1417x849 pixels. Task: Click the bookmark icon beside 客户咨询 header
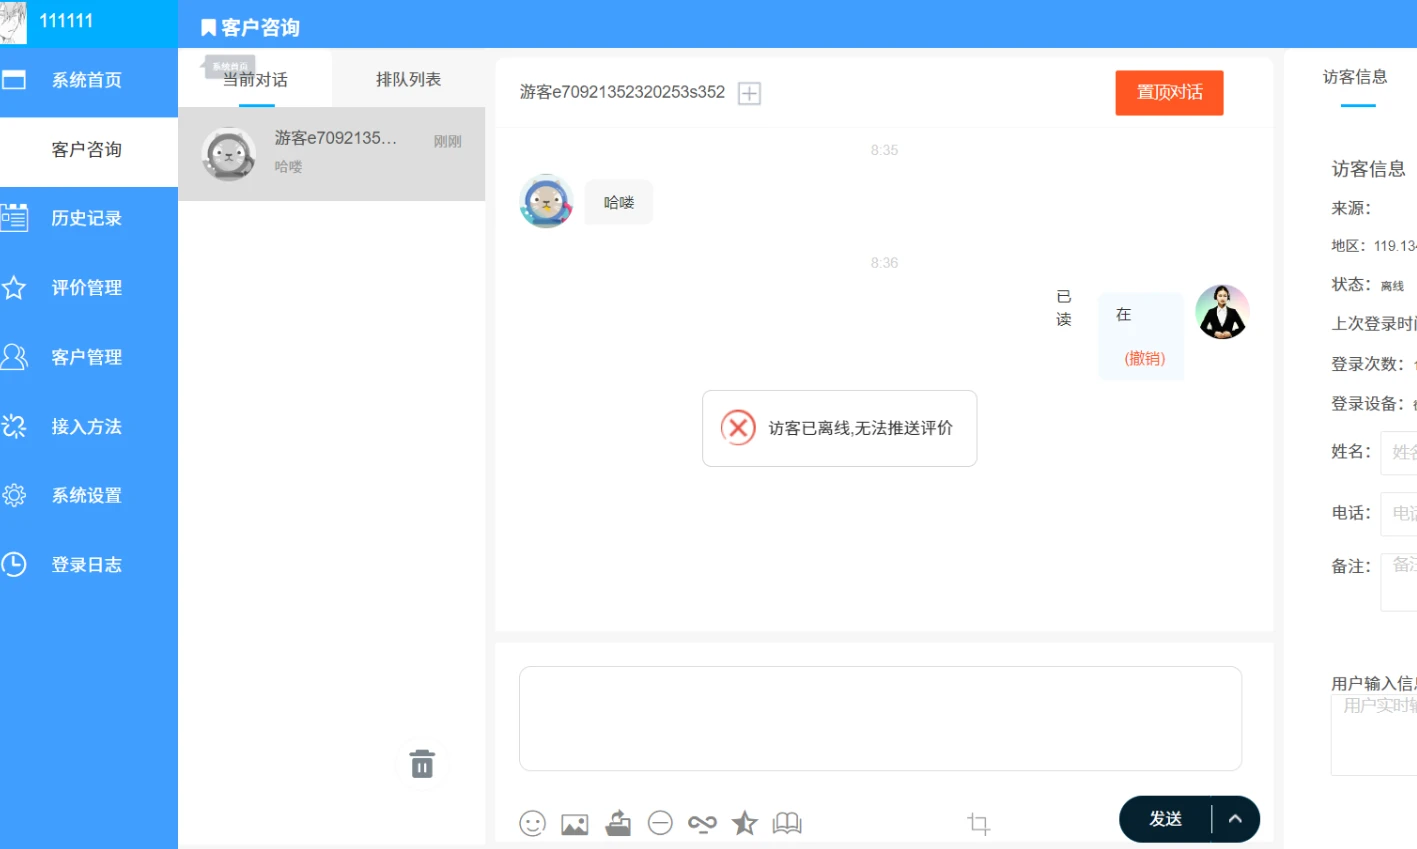tap(208, 28)
